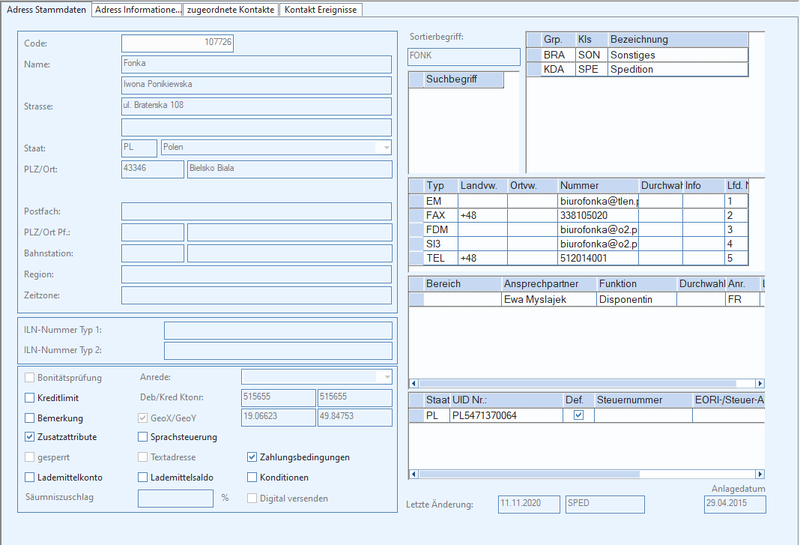Switch to the Adress Informationen tab
800x545 pixels.
tap(137, 10)
